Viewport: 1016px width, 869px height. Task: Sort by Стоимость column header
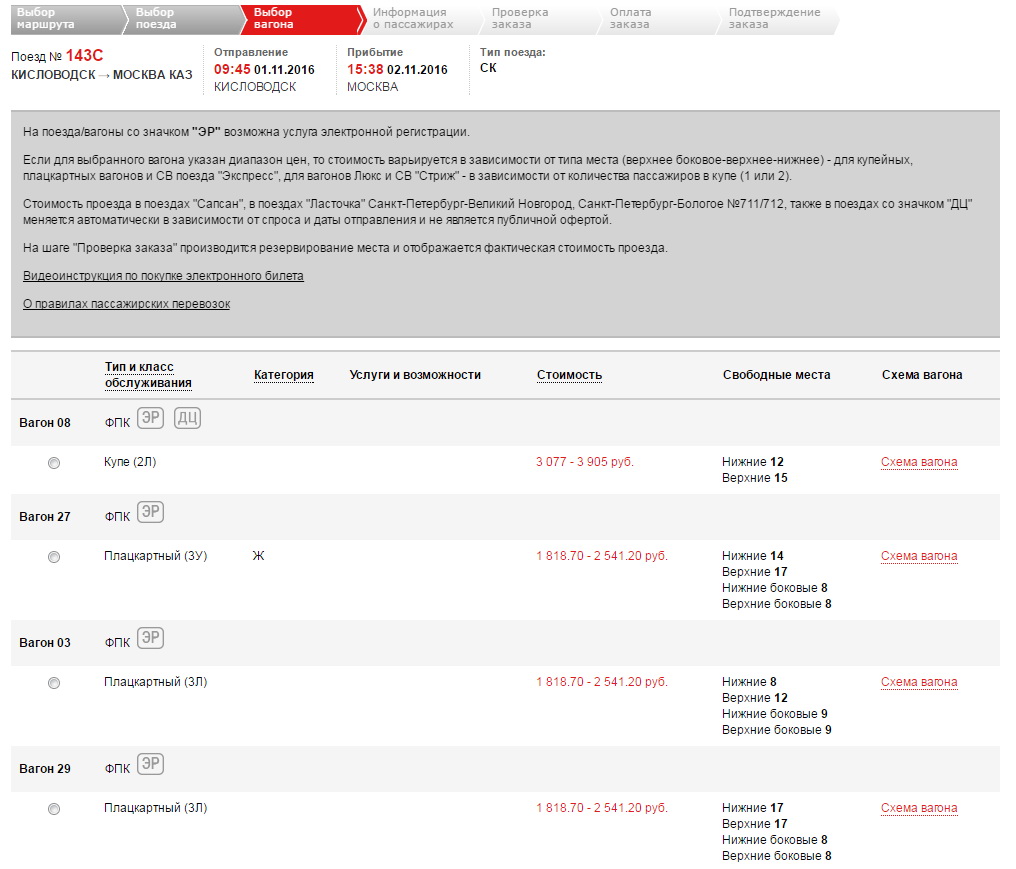(569, 375)
